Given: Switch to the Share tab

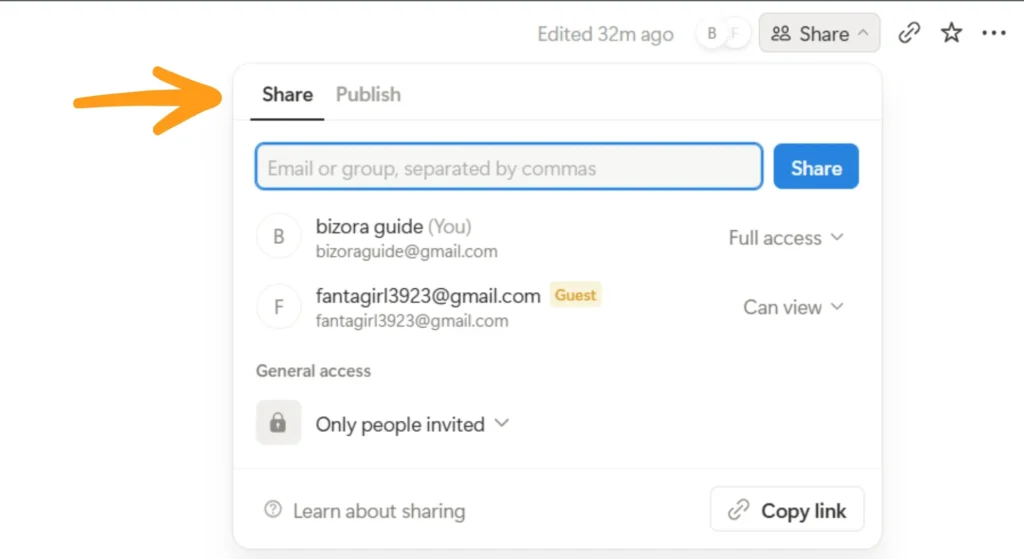Looking at the screenshot, I should [x=287, y=95].
